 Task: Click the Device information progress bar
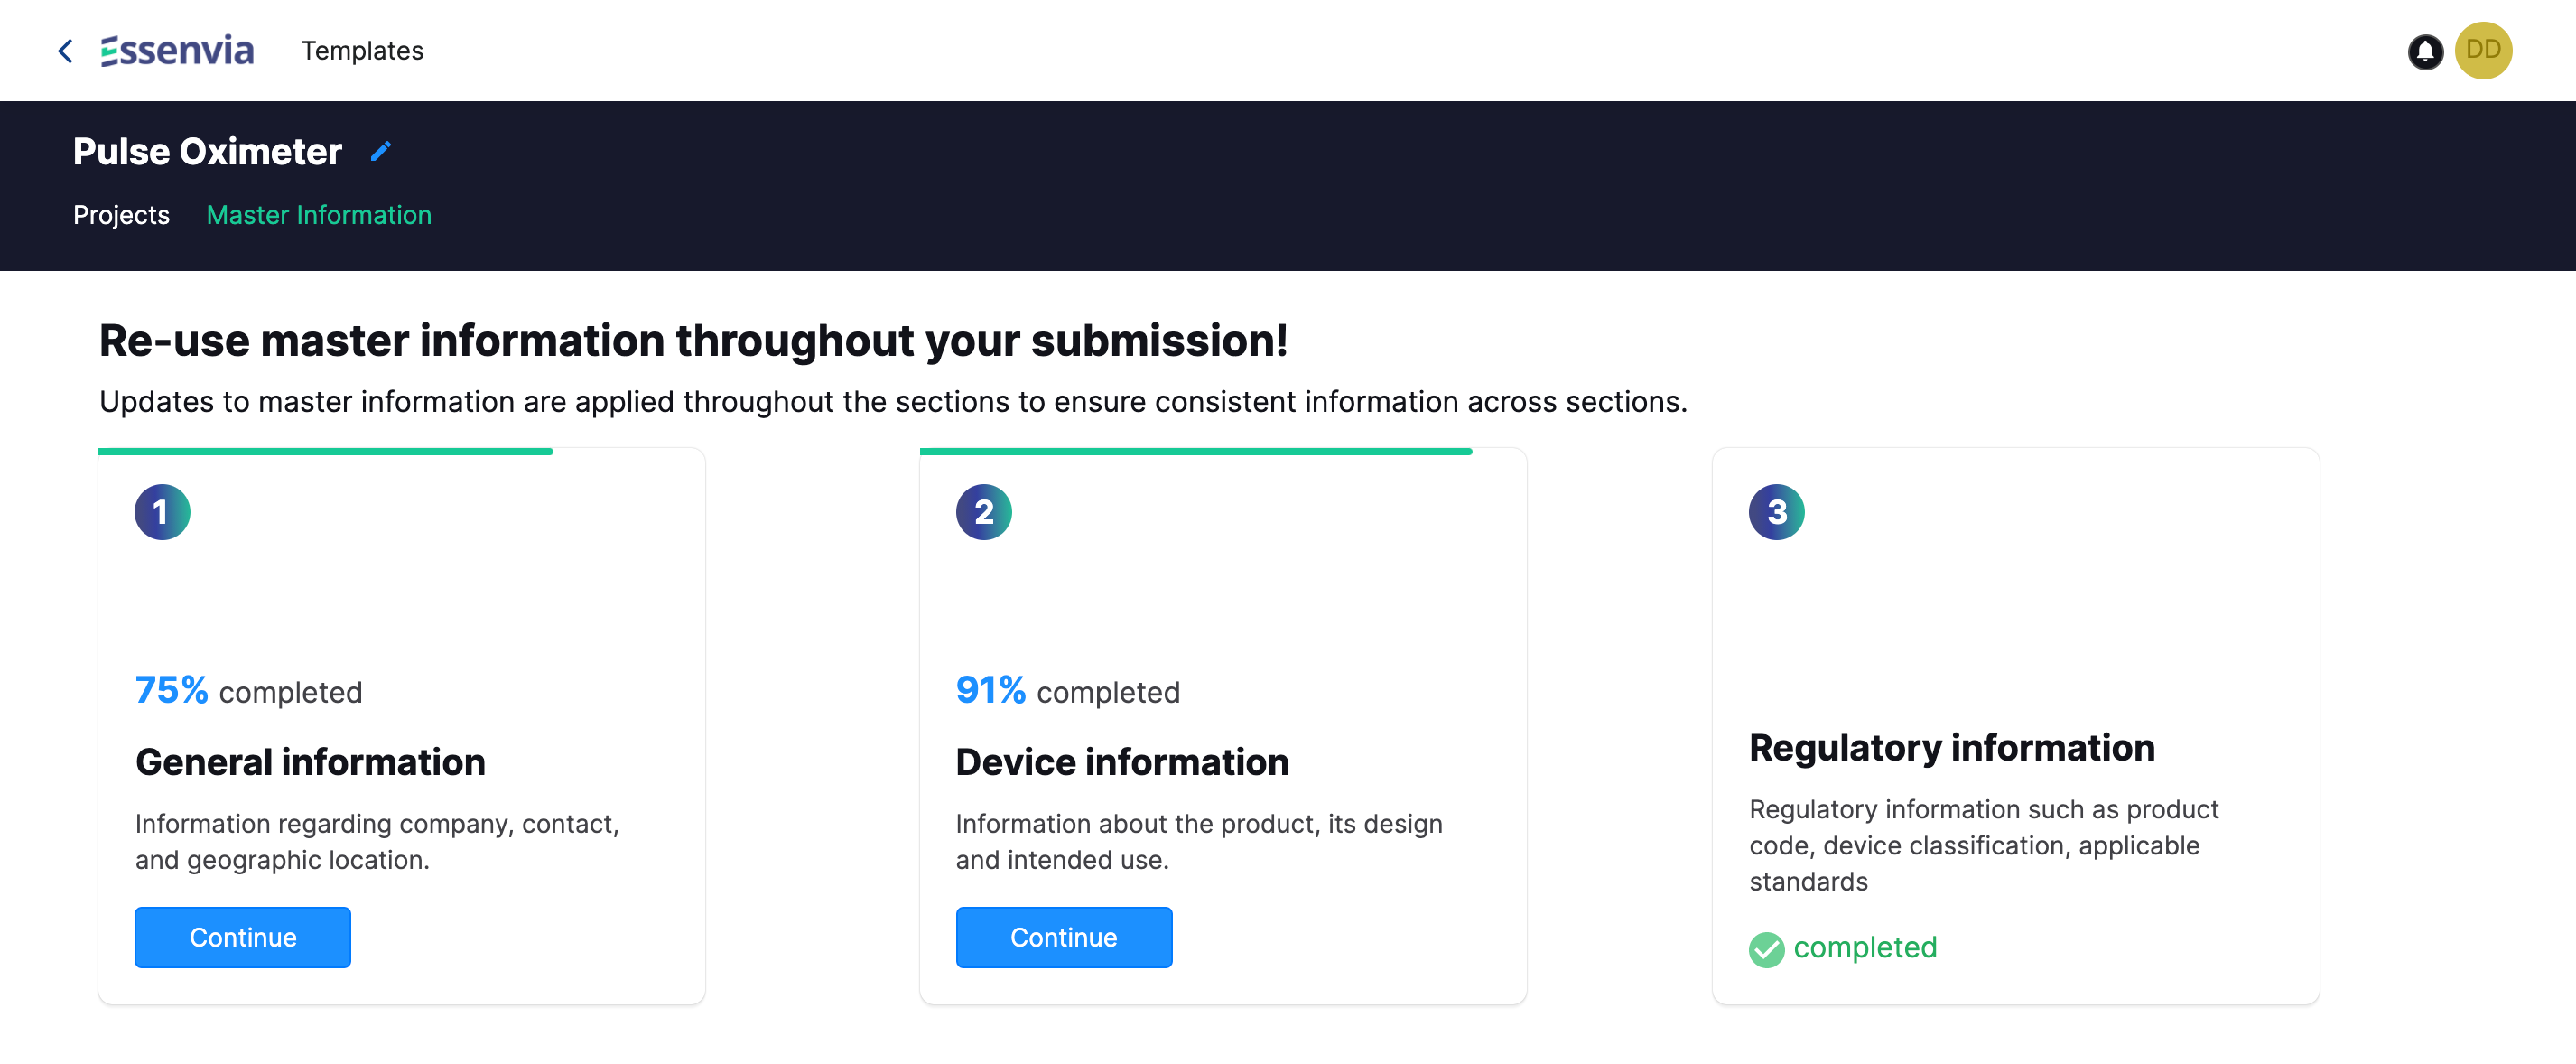point(1195,452)
